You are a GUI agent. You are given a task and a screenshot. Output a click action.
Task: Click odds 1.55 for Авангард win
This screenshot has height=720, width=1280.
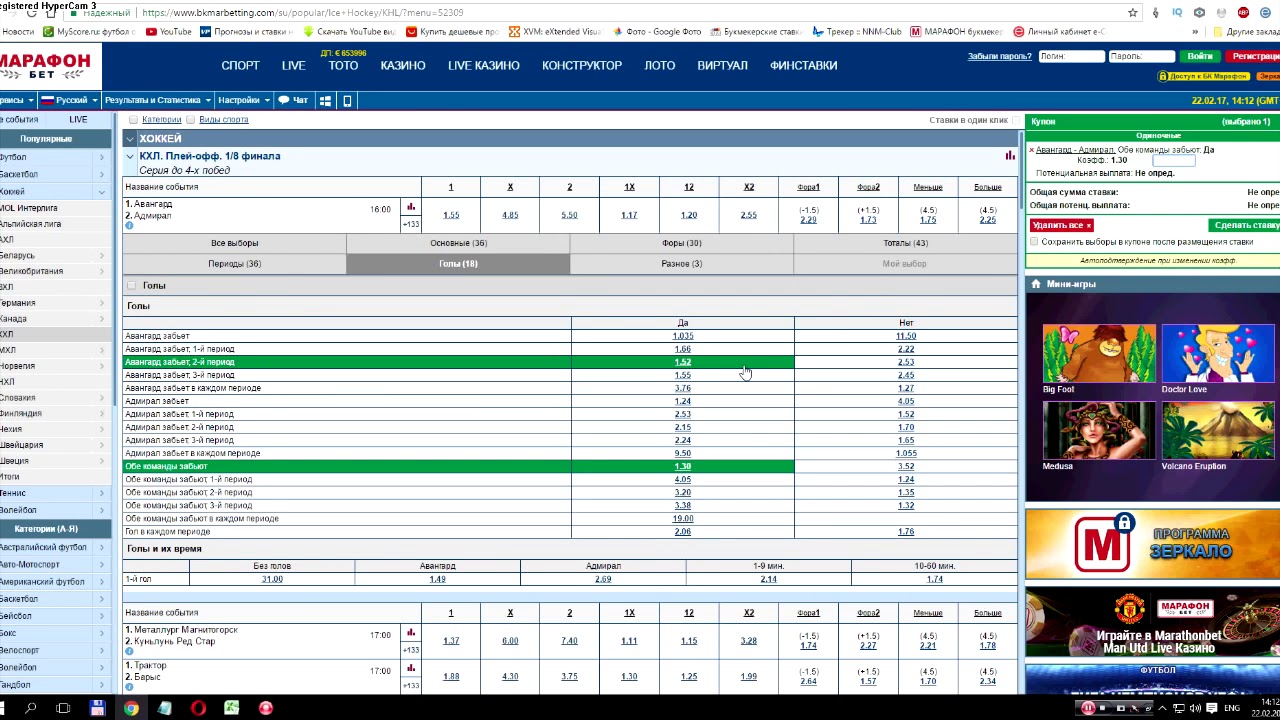click(x=451, y=215)
